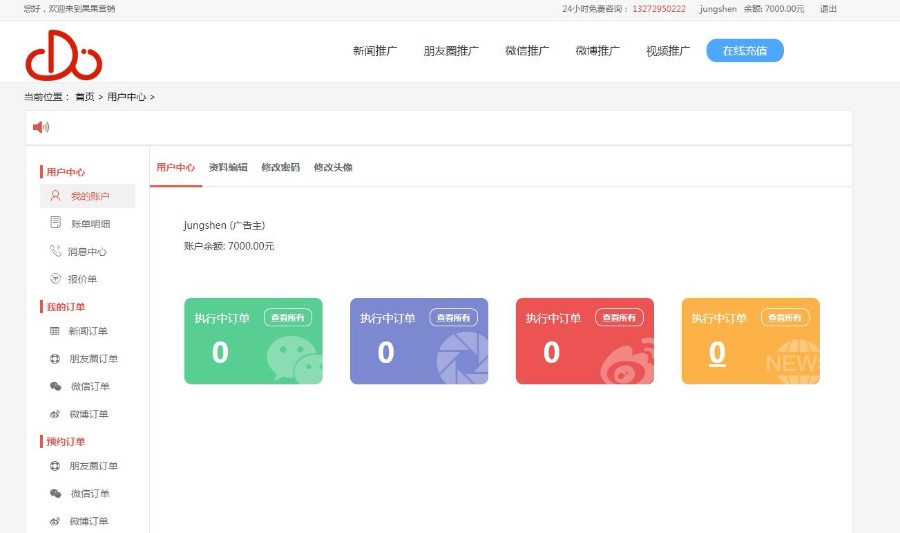Click the Weibo icon beside 微博订单 under 我的订单

click(55, 414)
